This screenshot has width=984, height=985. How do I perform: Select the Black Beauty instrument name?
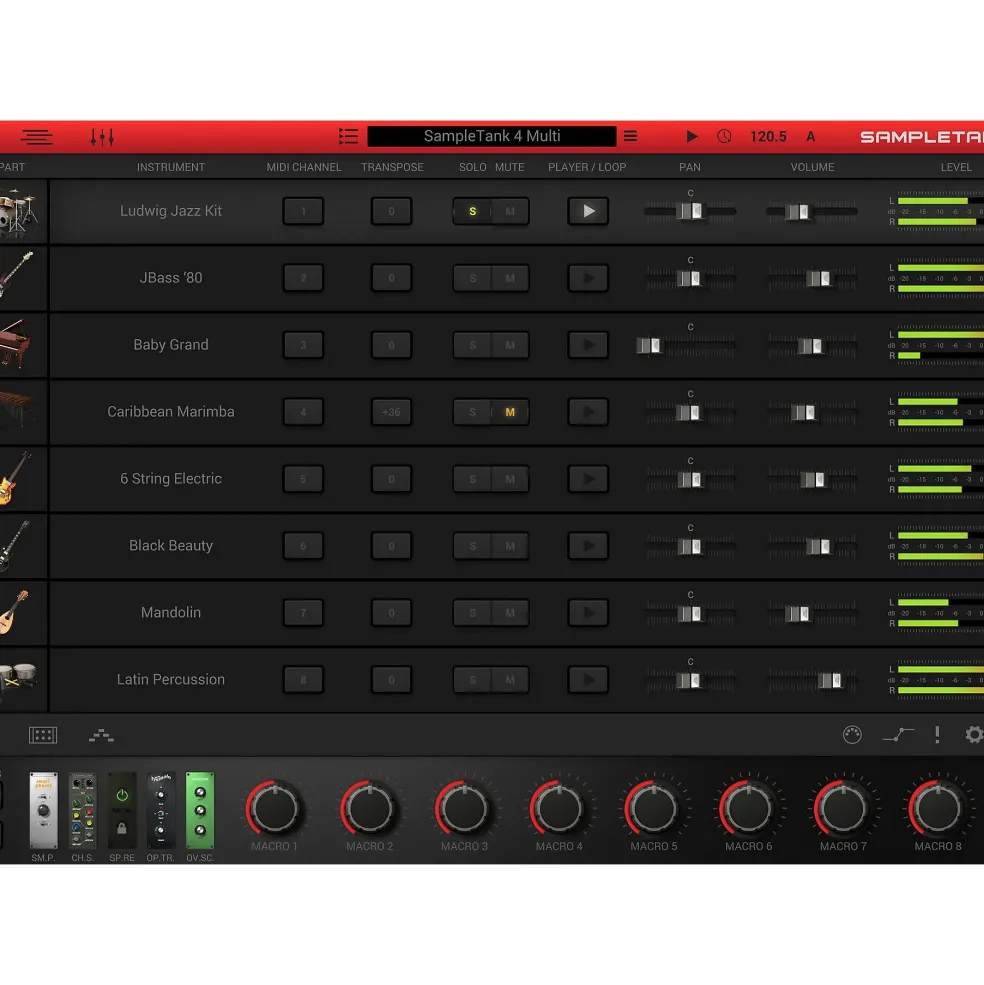pos(171,545)
